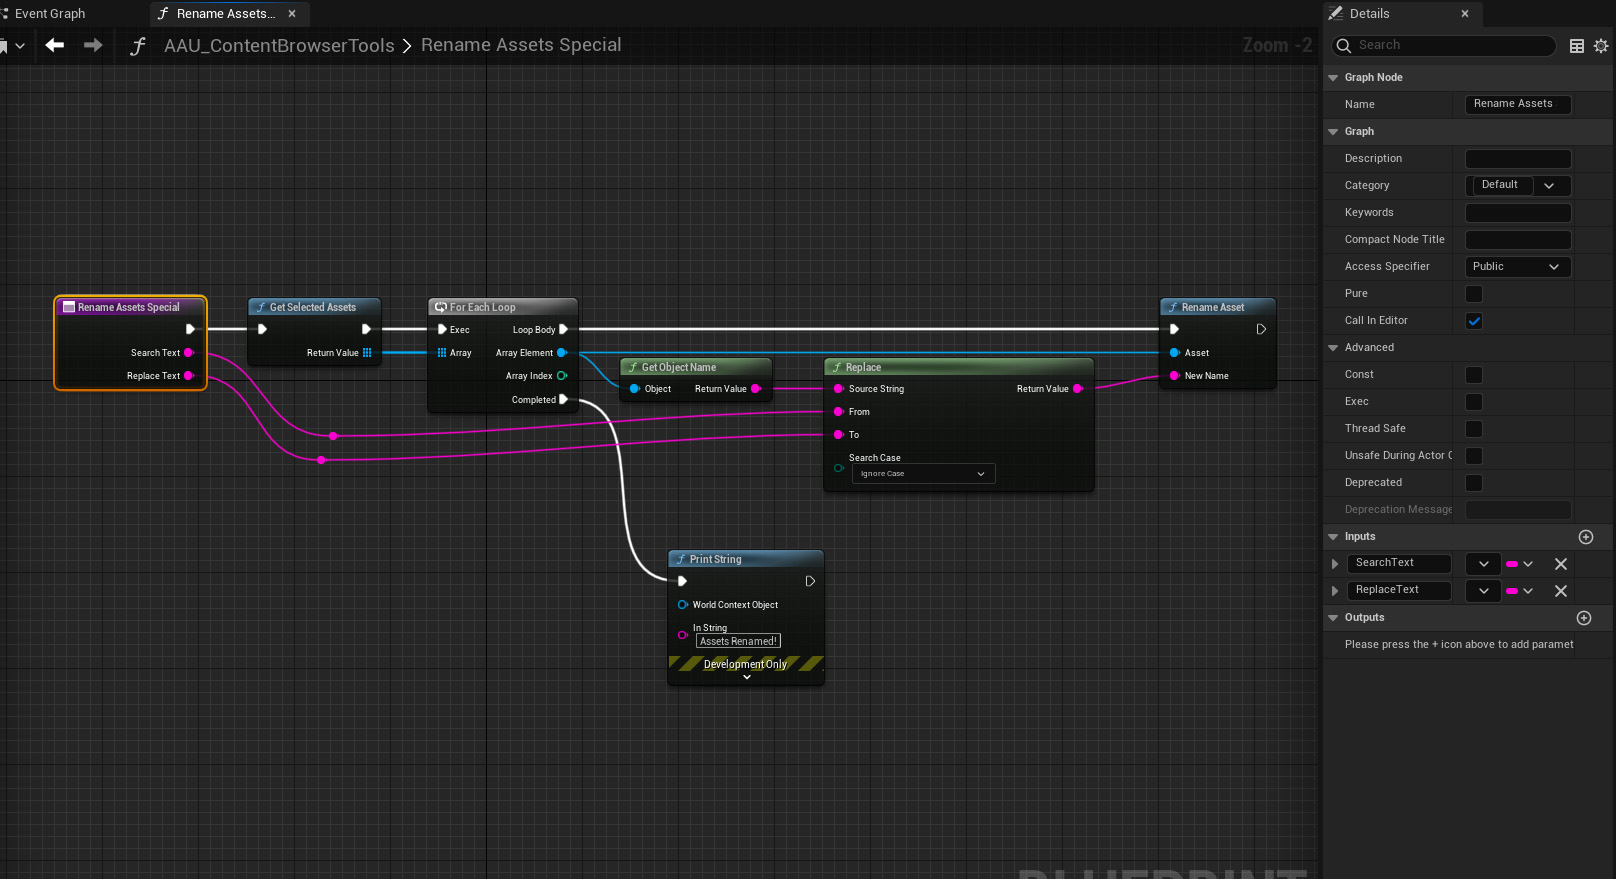1616x879 pixels.
Task: Close the Details panel tab
Action: point(1465,14)
